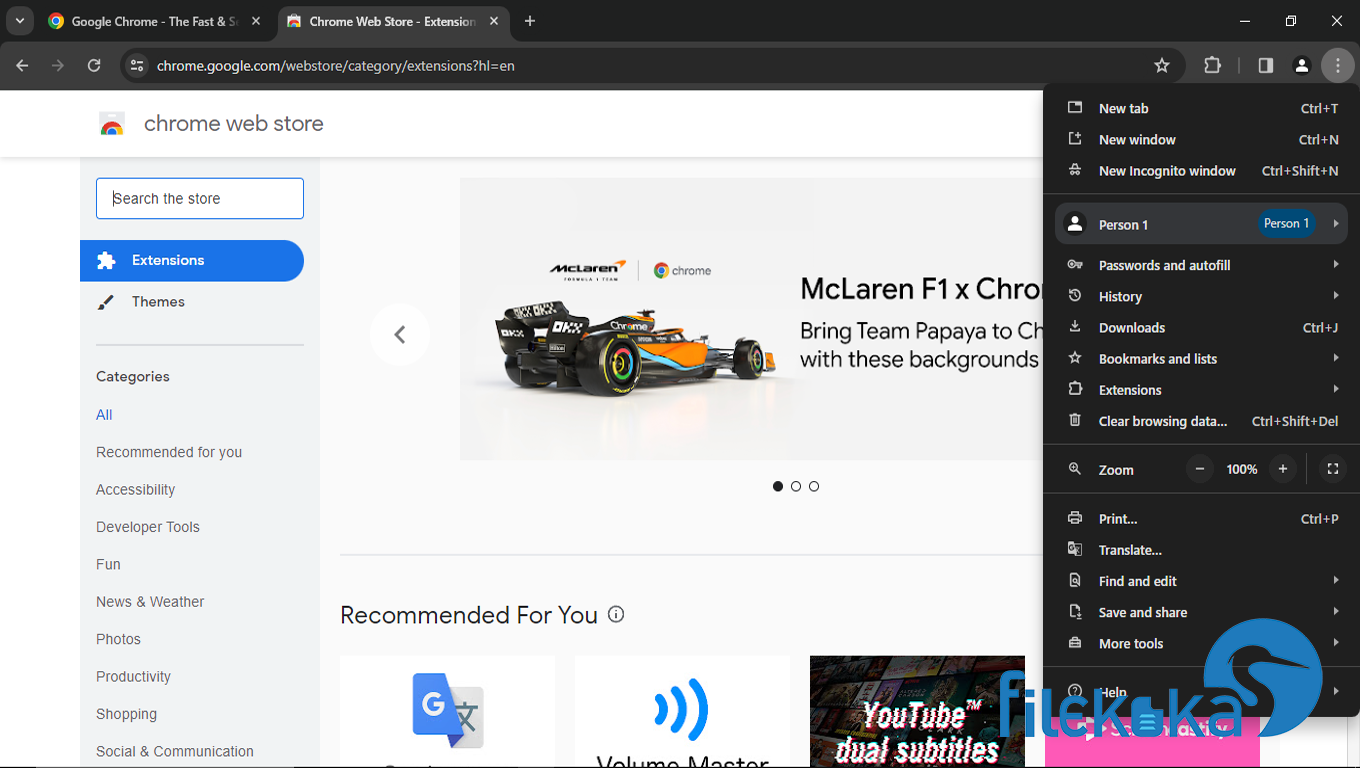Focus the Search the store field
The height and width of the screenshot is (768, 1360).
coord(200,198)
